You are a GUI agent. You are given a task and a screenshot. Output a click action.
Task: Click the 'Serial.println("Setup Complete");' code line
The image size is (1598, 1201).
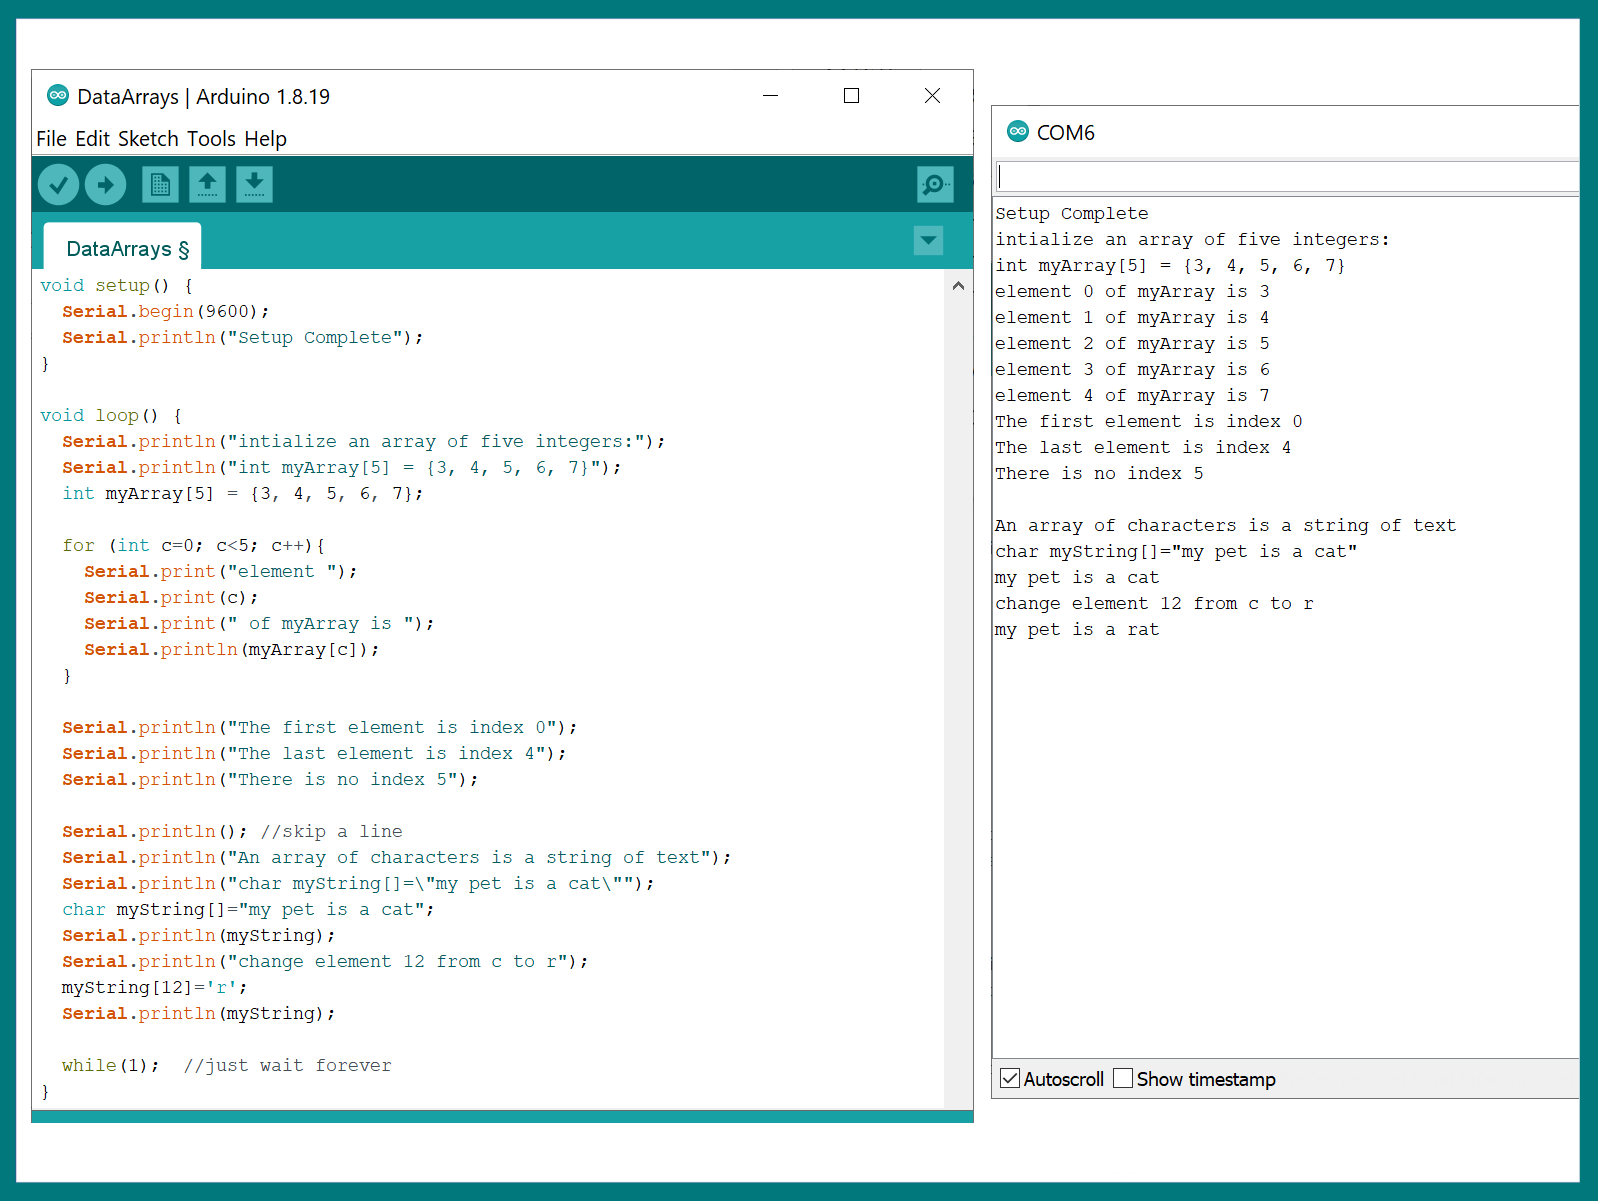pos(243,338)
